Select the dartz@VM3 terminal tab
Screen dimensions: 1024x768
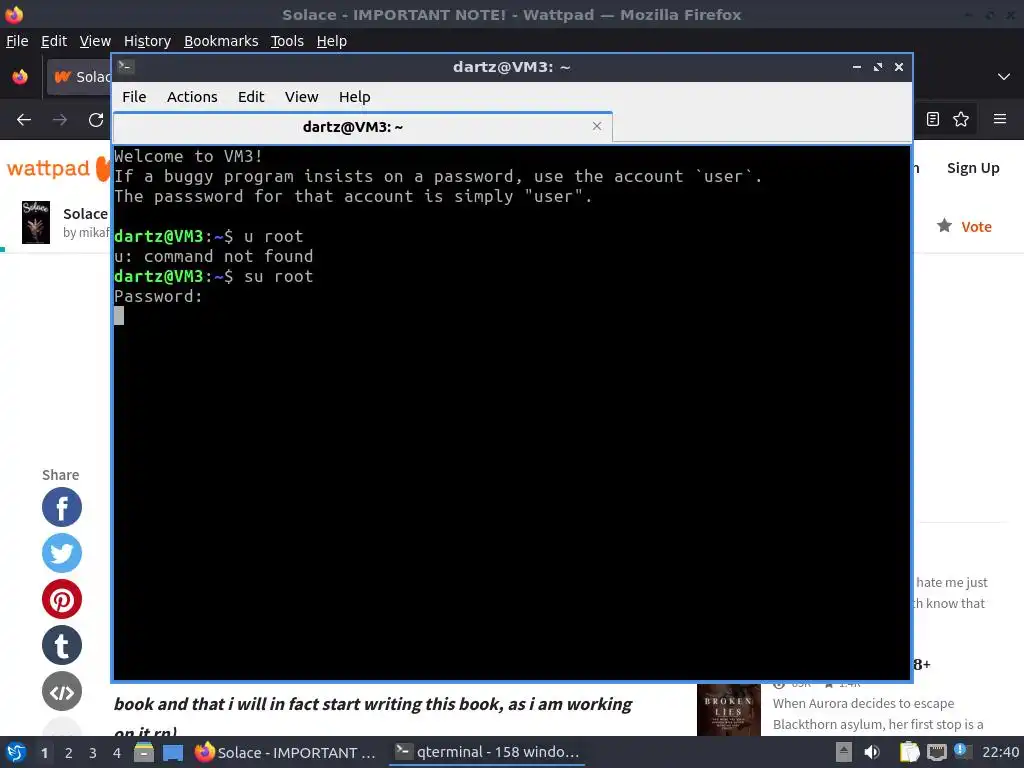click(362, 127)
